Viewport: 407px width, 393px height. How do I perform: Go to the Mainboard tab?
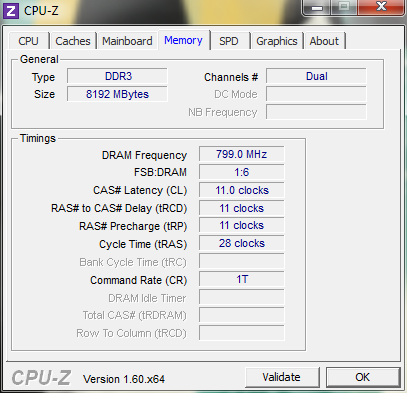pos(127,41)
